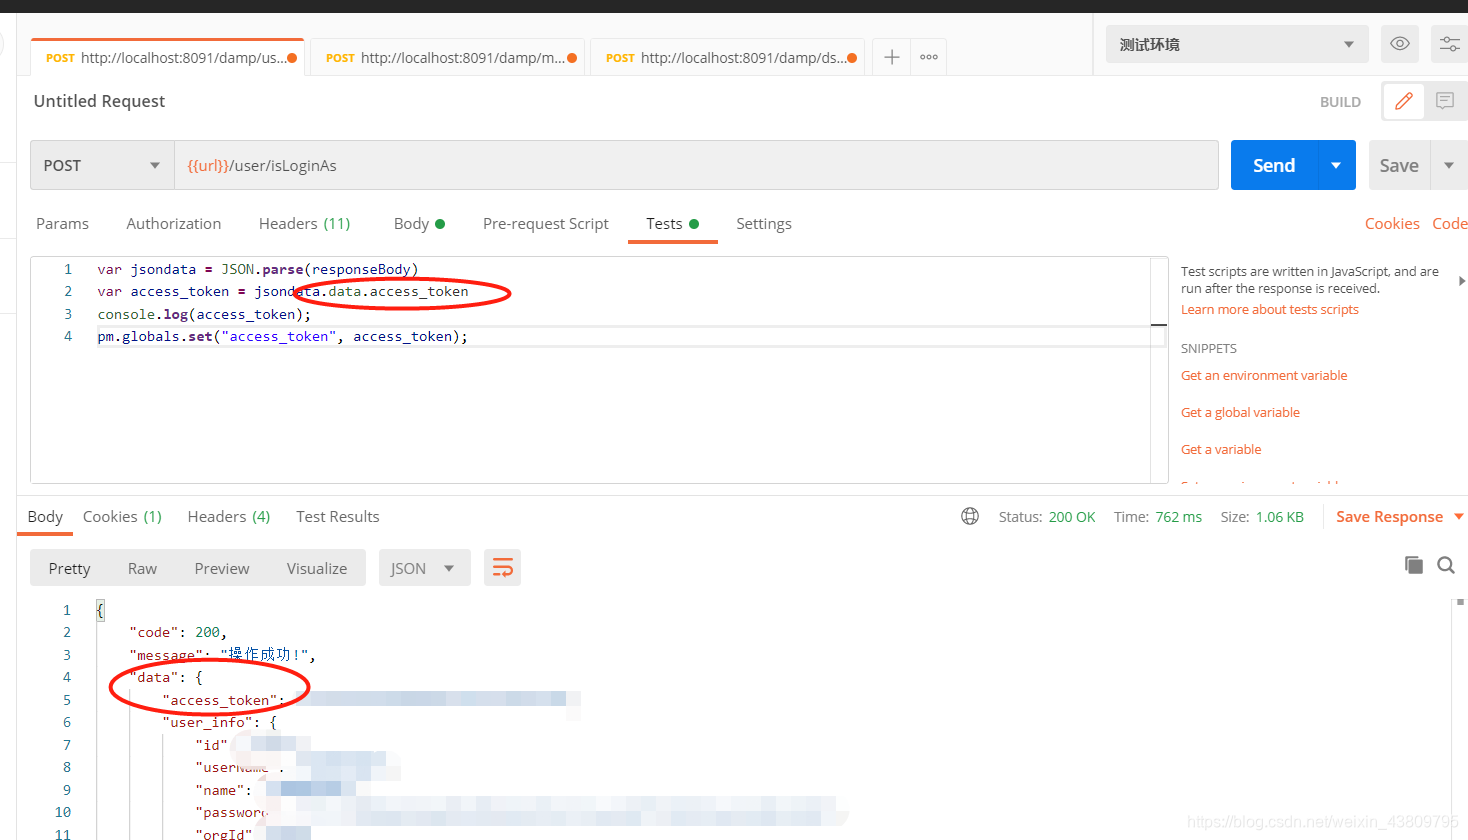Search the response with magnifier icon

[1446, 565]
